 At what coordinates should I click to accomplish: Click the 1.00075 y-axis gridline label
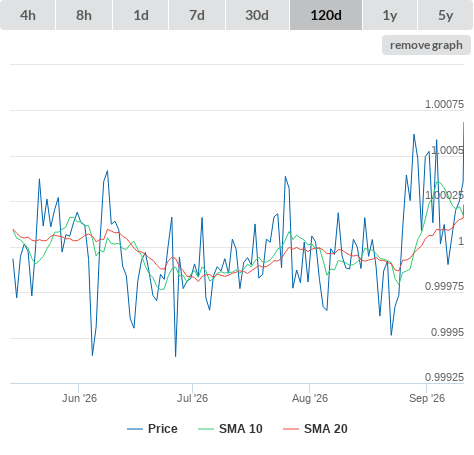[444, 104]
